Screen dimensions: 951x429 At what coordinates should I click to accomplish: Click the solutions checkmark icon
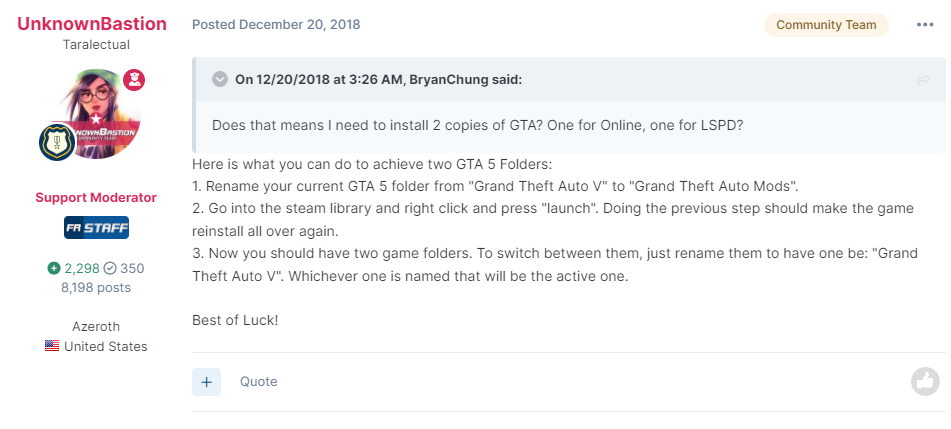tap(112, 268)
